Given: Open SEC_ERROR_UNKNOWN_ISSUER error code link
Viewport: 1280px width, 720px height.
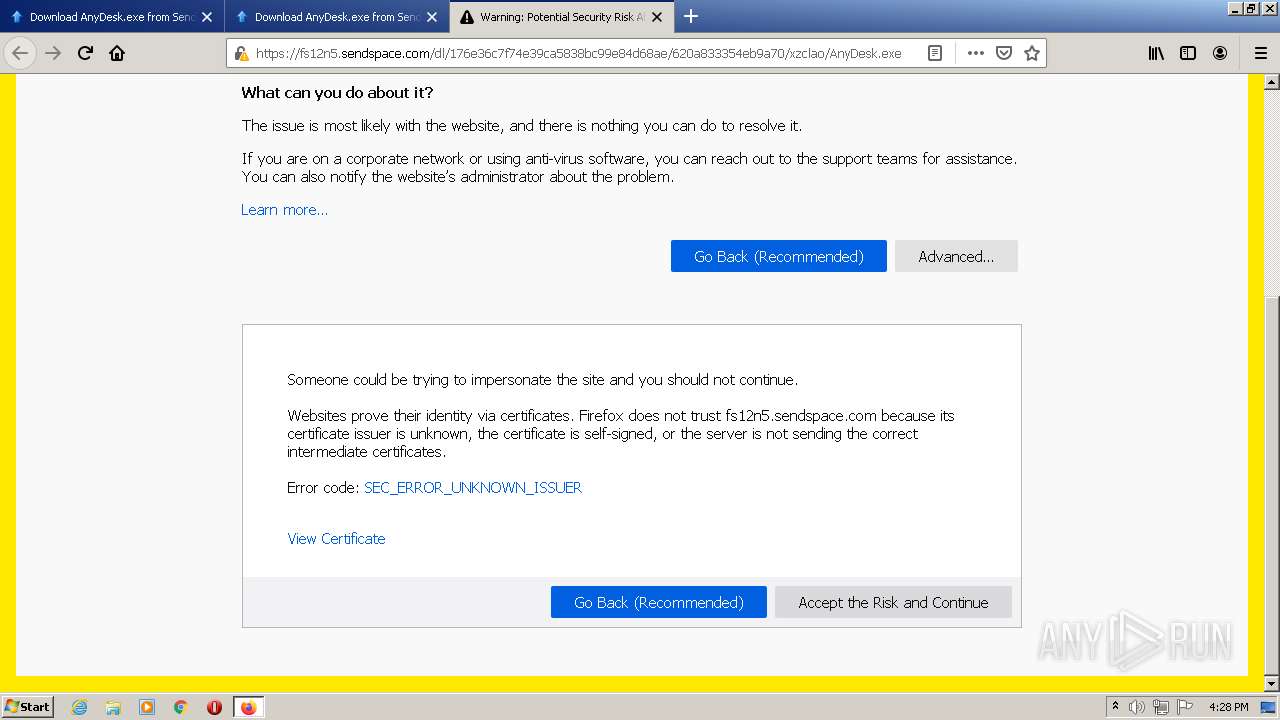Looking at the screenshot, I should 473,488.
